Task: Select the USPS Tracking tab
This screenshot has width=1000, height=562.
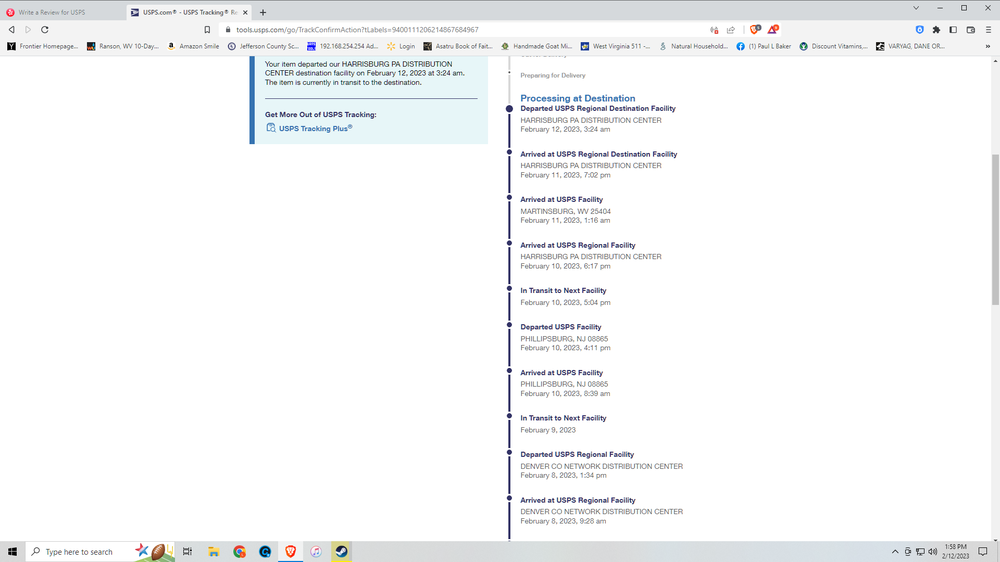Action: [x=185, y=13]
